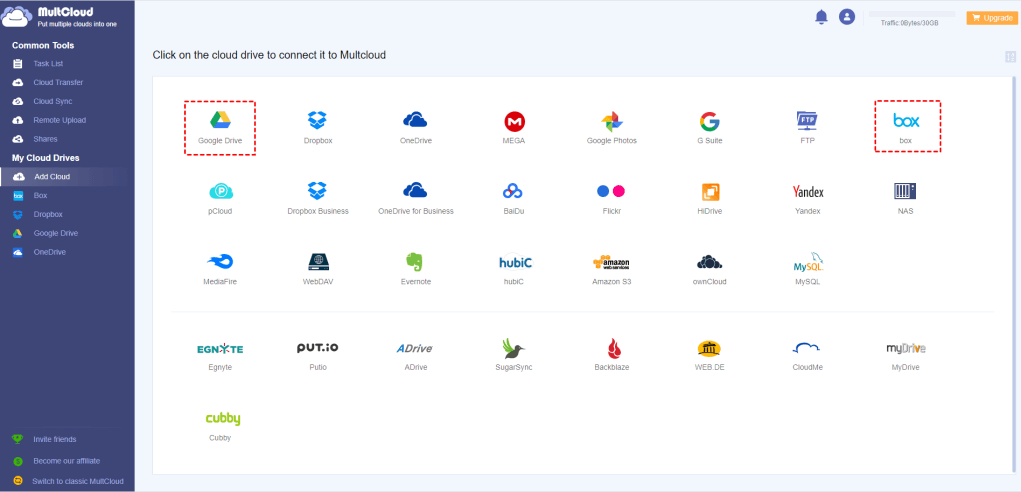Image resolution: width=1021 pixels, height=492 pixels.
Task: Add CloudMe drive
Action: [807, 355]
